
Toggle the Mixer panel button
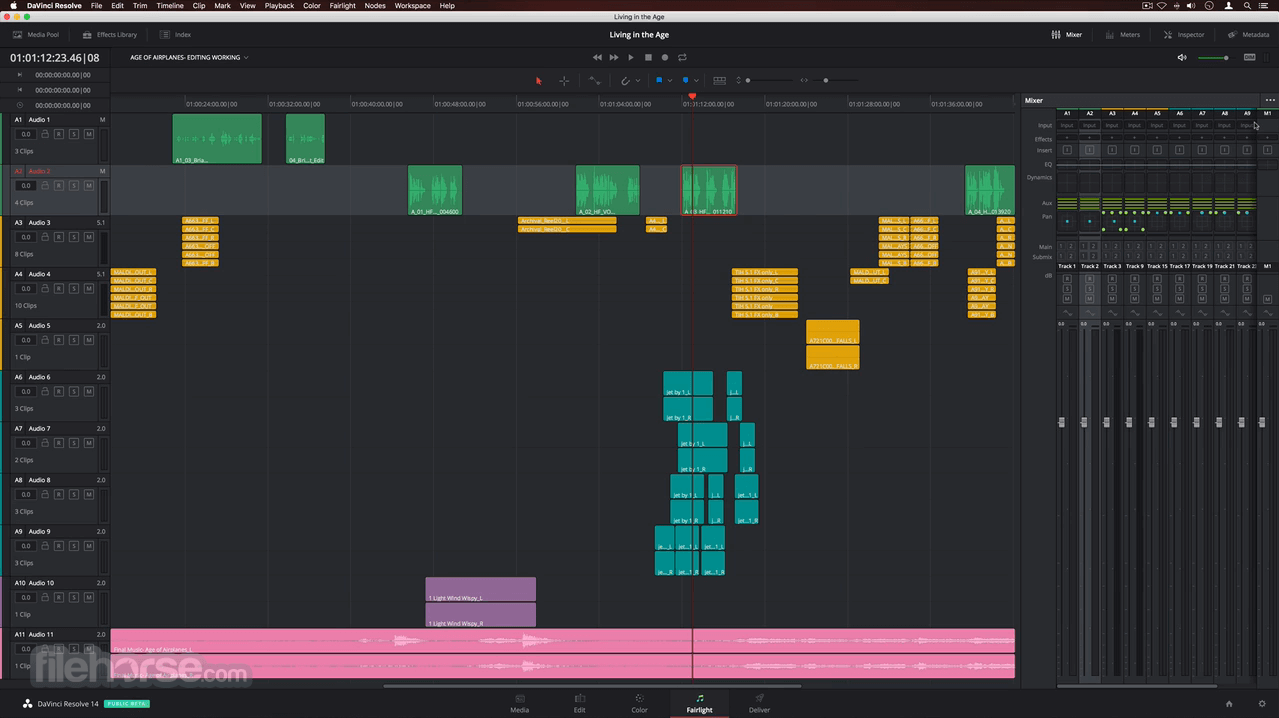click(x=1066, y=34)
